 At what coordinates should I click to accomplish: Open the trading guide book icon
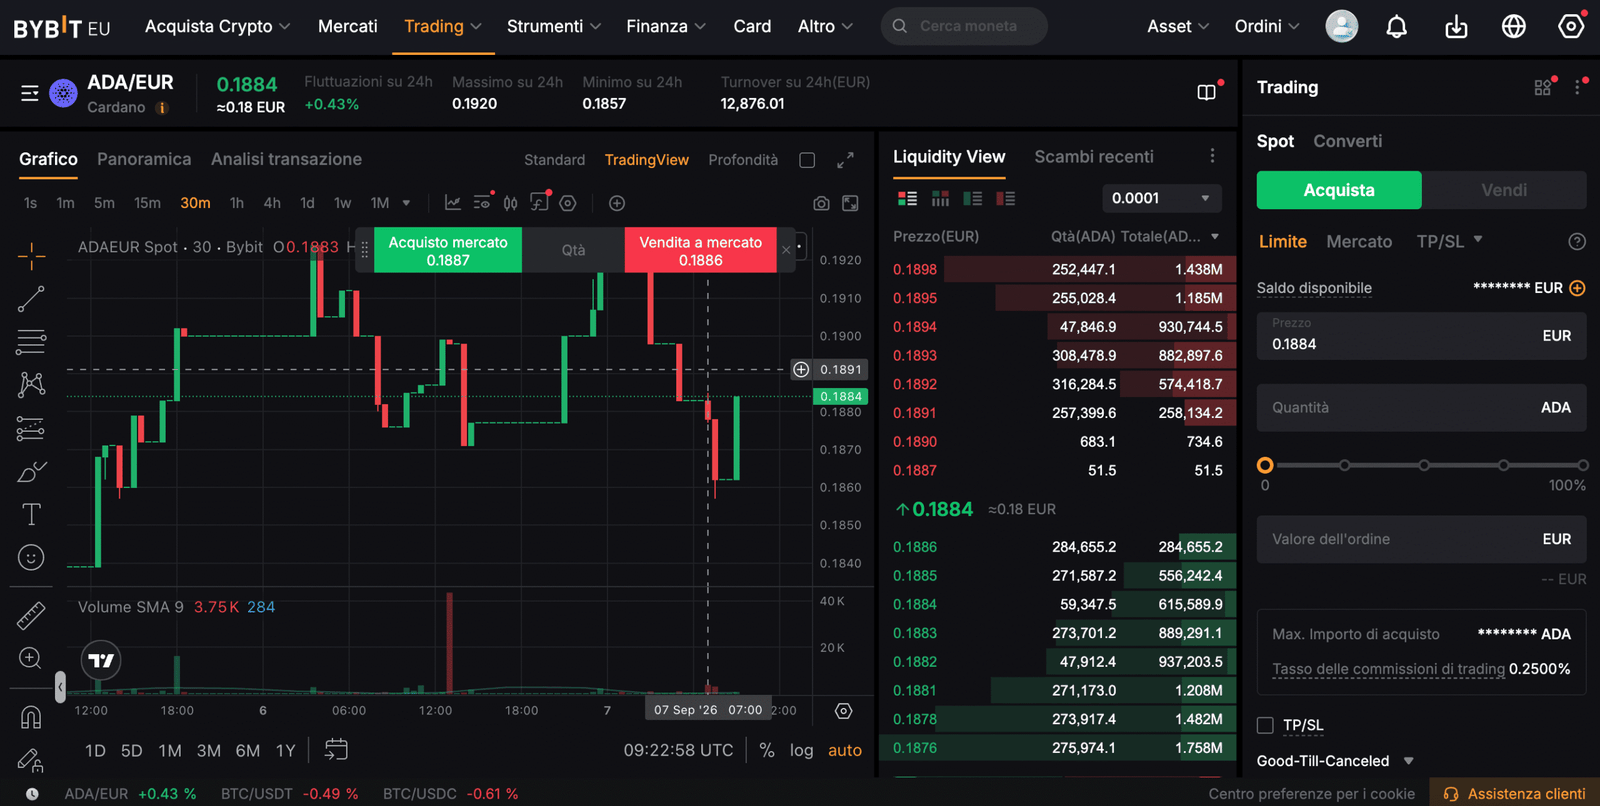click(x=1207, y=92)
